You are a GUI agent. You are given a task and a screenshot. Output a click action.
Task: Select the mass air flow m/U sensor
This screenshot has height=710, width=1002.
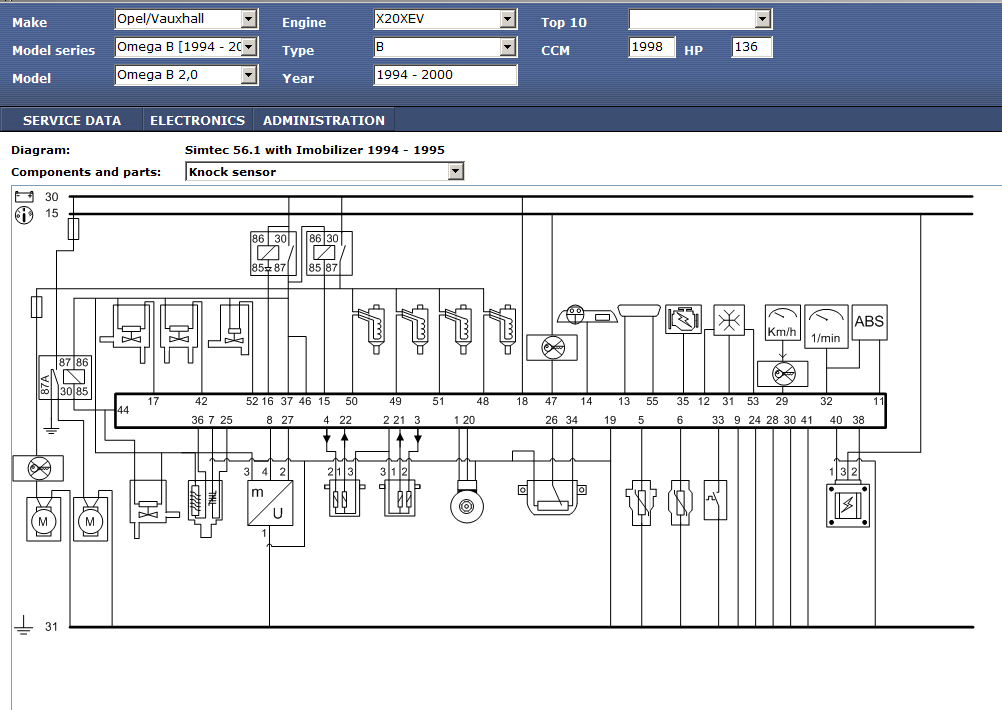pyautogui.click(x=270, y=503)
